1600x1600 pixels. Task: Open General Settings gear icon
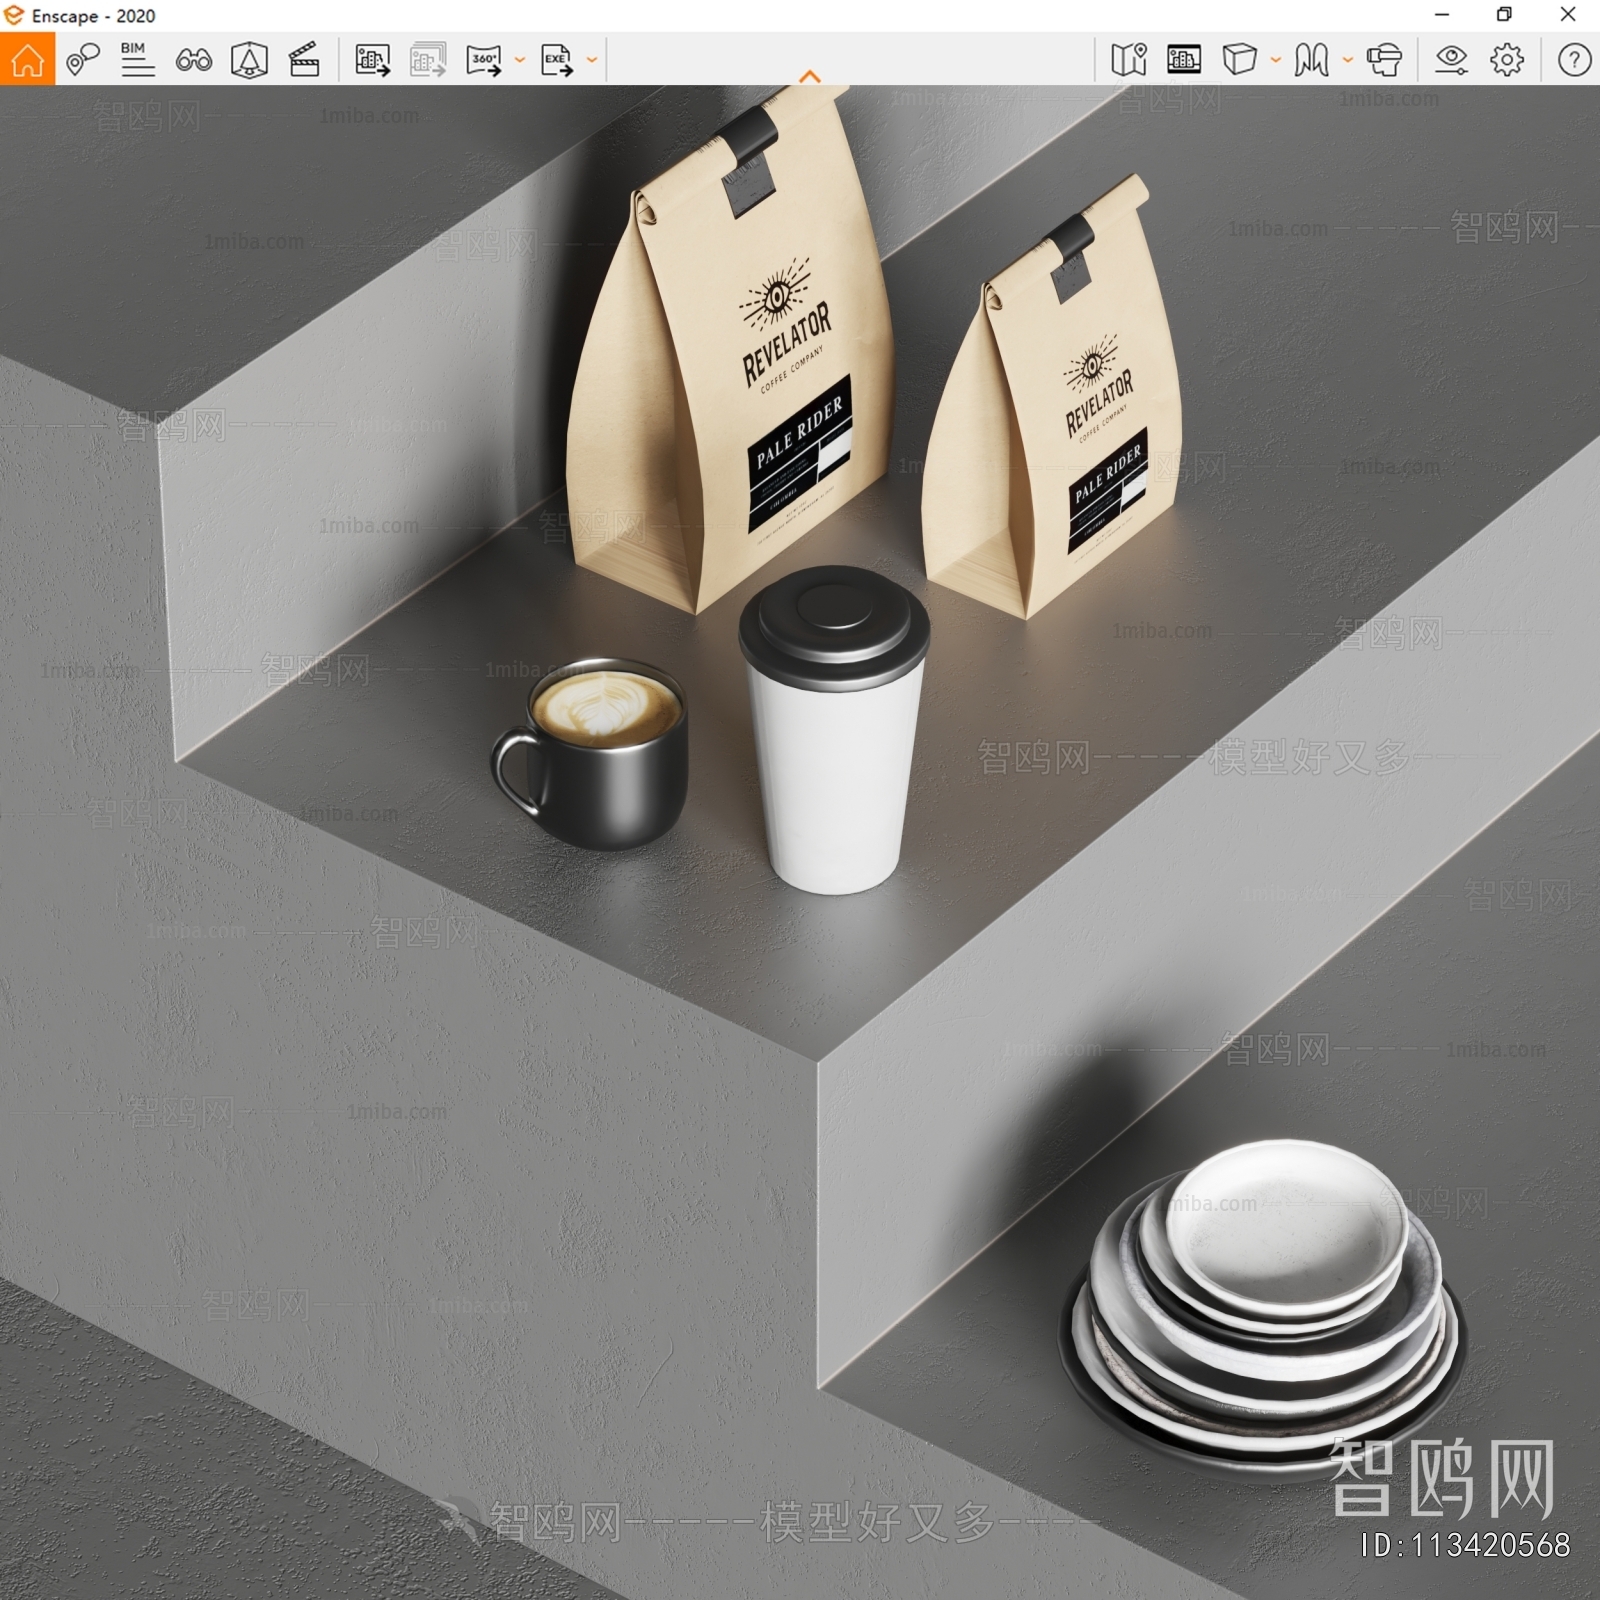[x=1507, y=60]
